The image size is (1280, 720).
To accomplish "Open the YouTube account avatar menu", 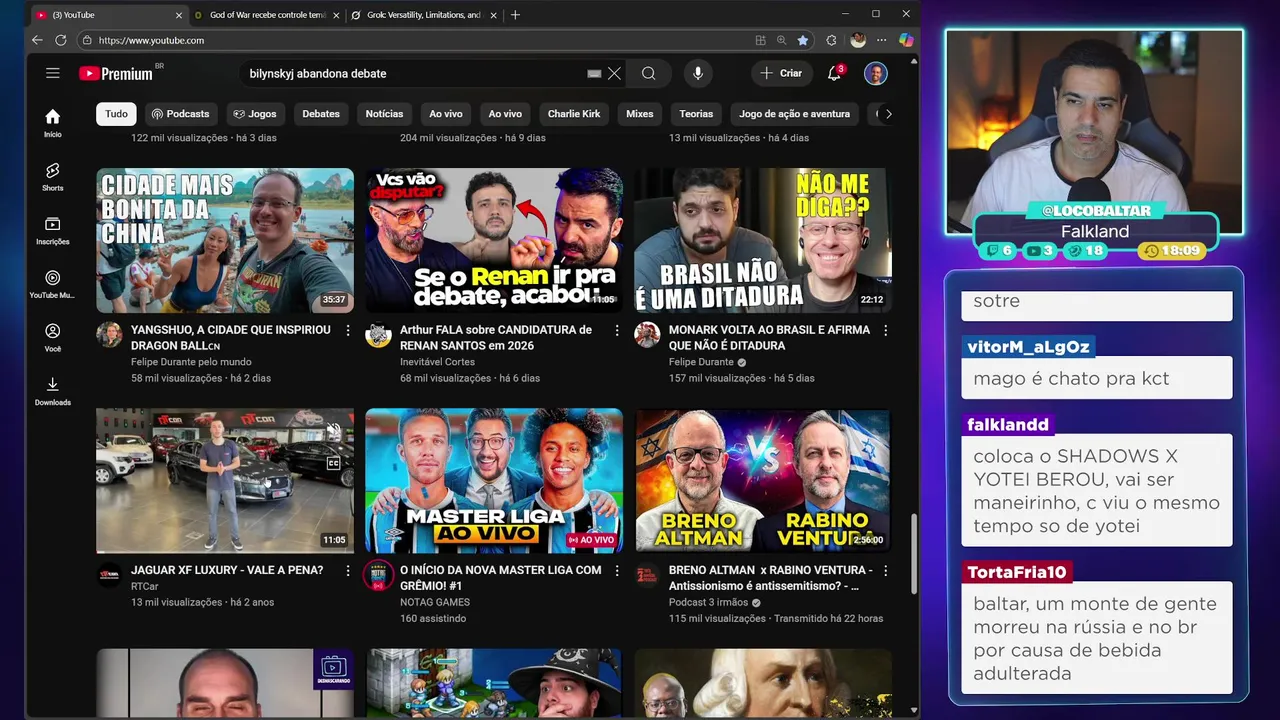I will point(876,73).
